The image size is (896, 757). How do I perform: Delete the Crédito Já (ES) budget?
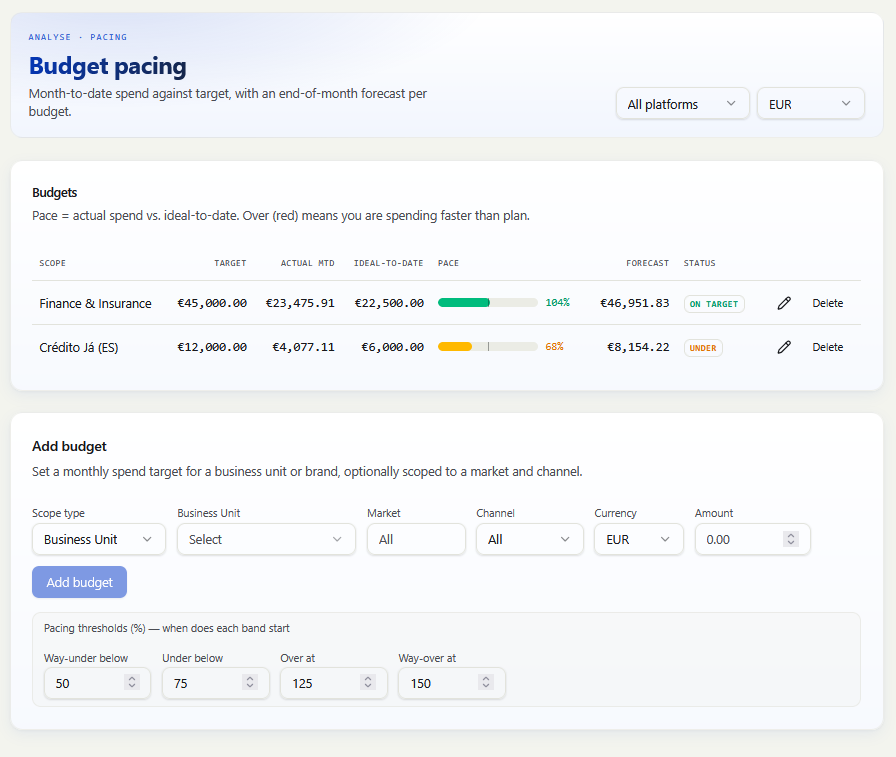coord(827,347)
